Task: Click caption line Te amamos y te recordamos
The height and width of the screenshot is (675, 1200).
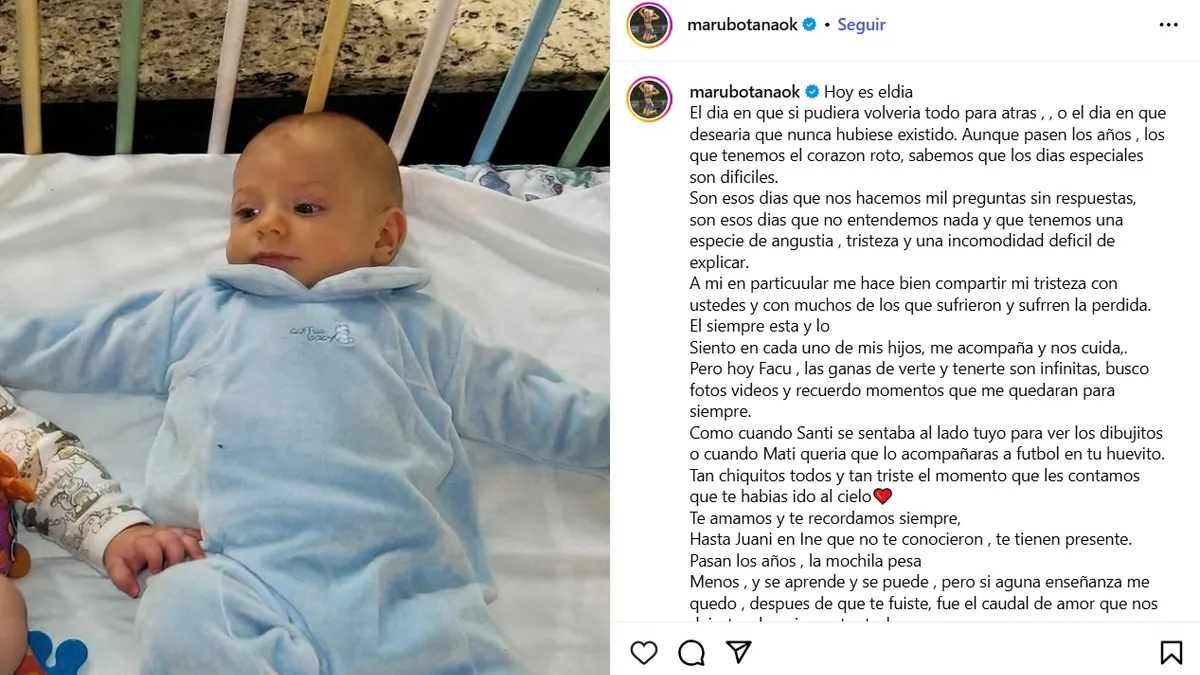Action: click(x=825, y=518)
